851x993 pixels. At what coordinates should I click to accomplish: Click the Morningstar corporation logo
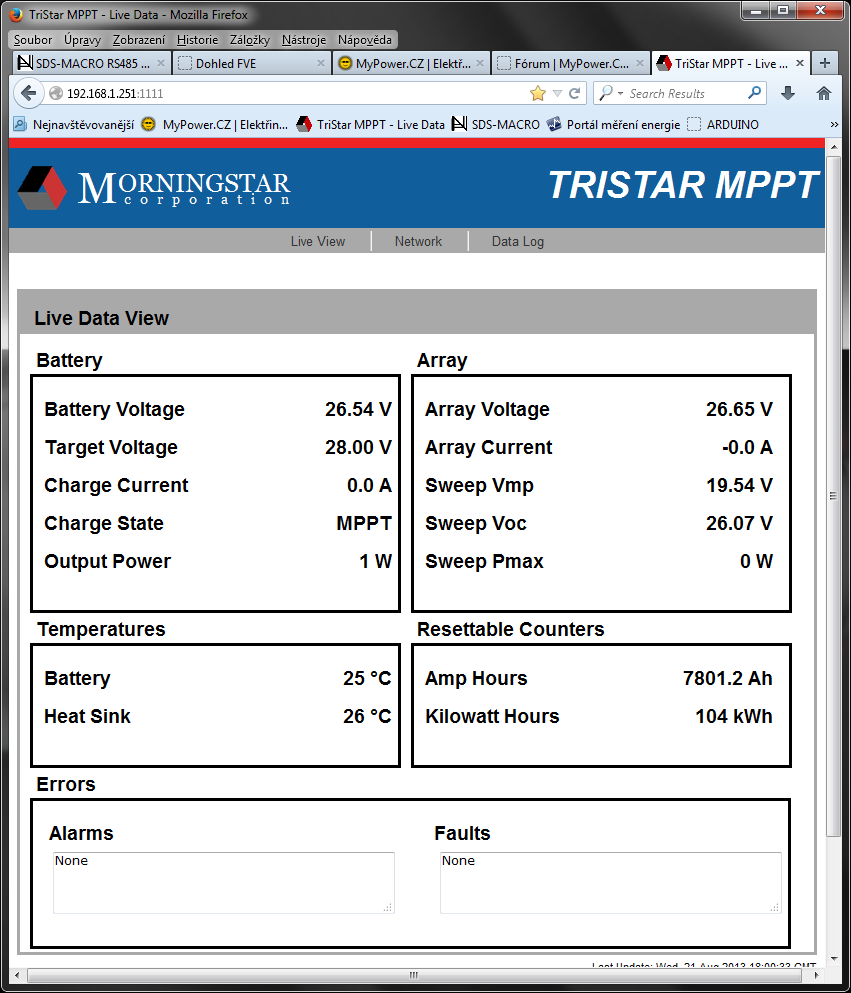(154, 187)
